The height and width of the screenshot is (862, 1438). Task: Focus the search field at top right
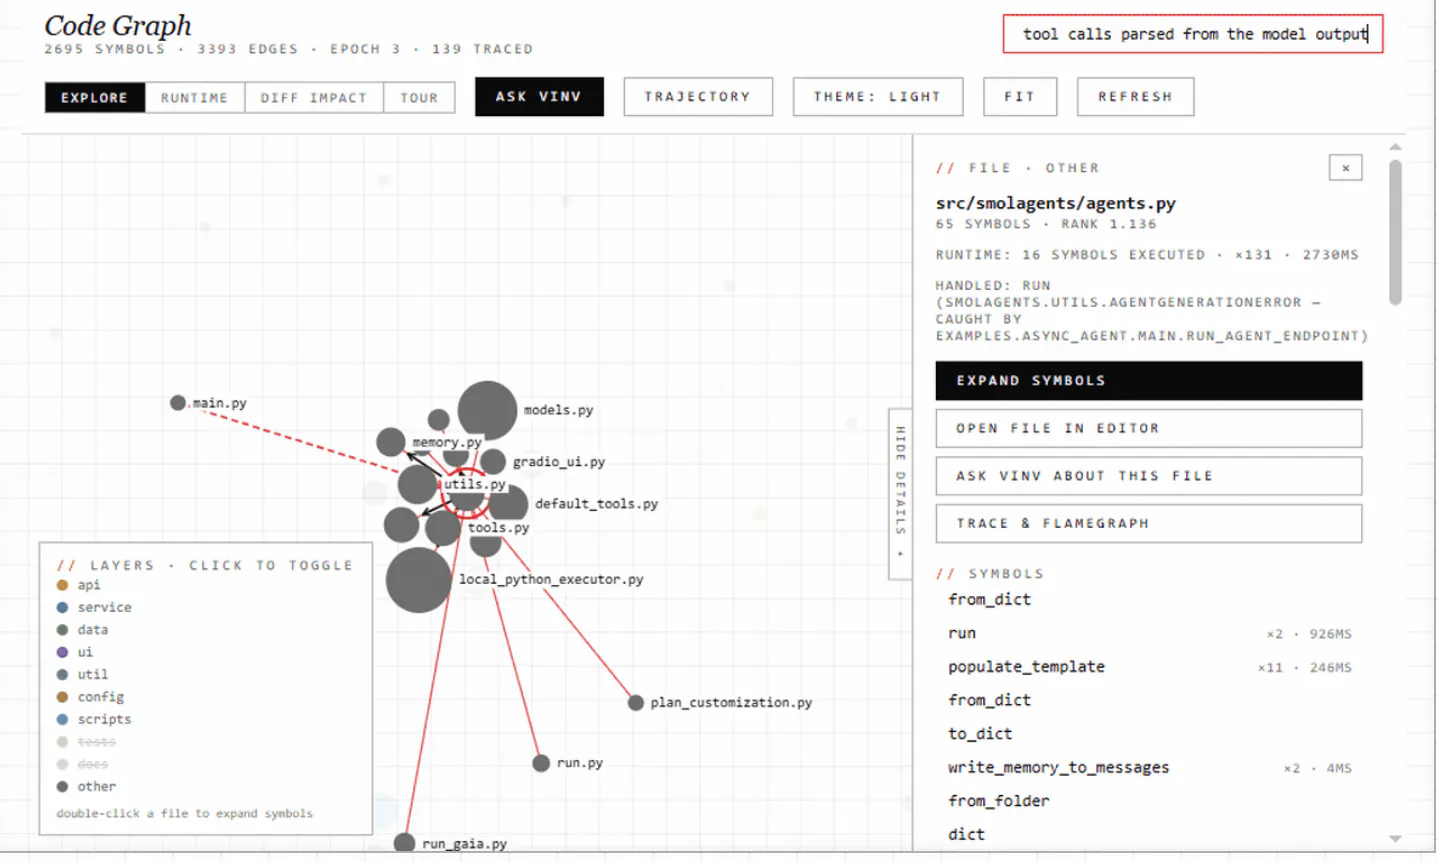coord(1193,34)
